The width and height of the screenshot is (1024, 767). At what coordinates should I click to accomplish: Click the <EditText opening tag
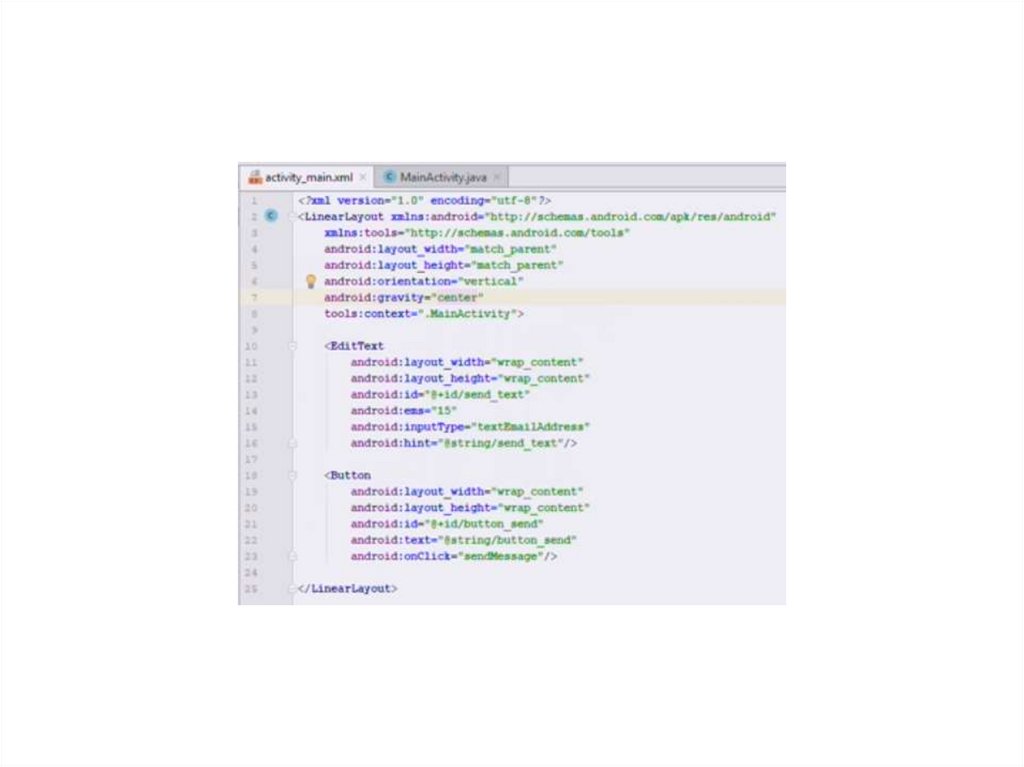(354, 346)
